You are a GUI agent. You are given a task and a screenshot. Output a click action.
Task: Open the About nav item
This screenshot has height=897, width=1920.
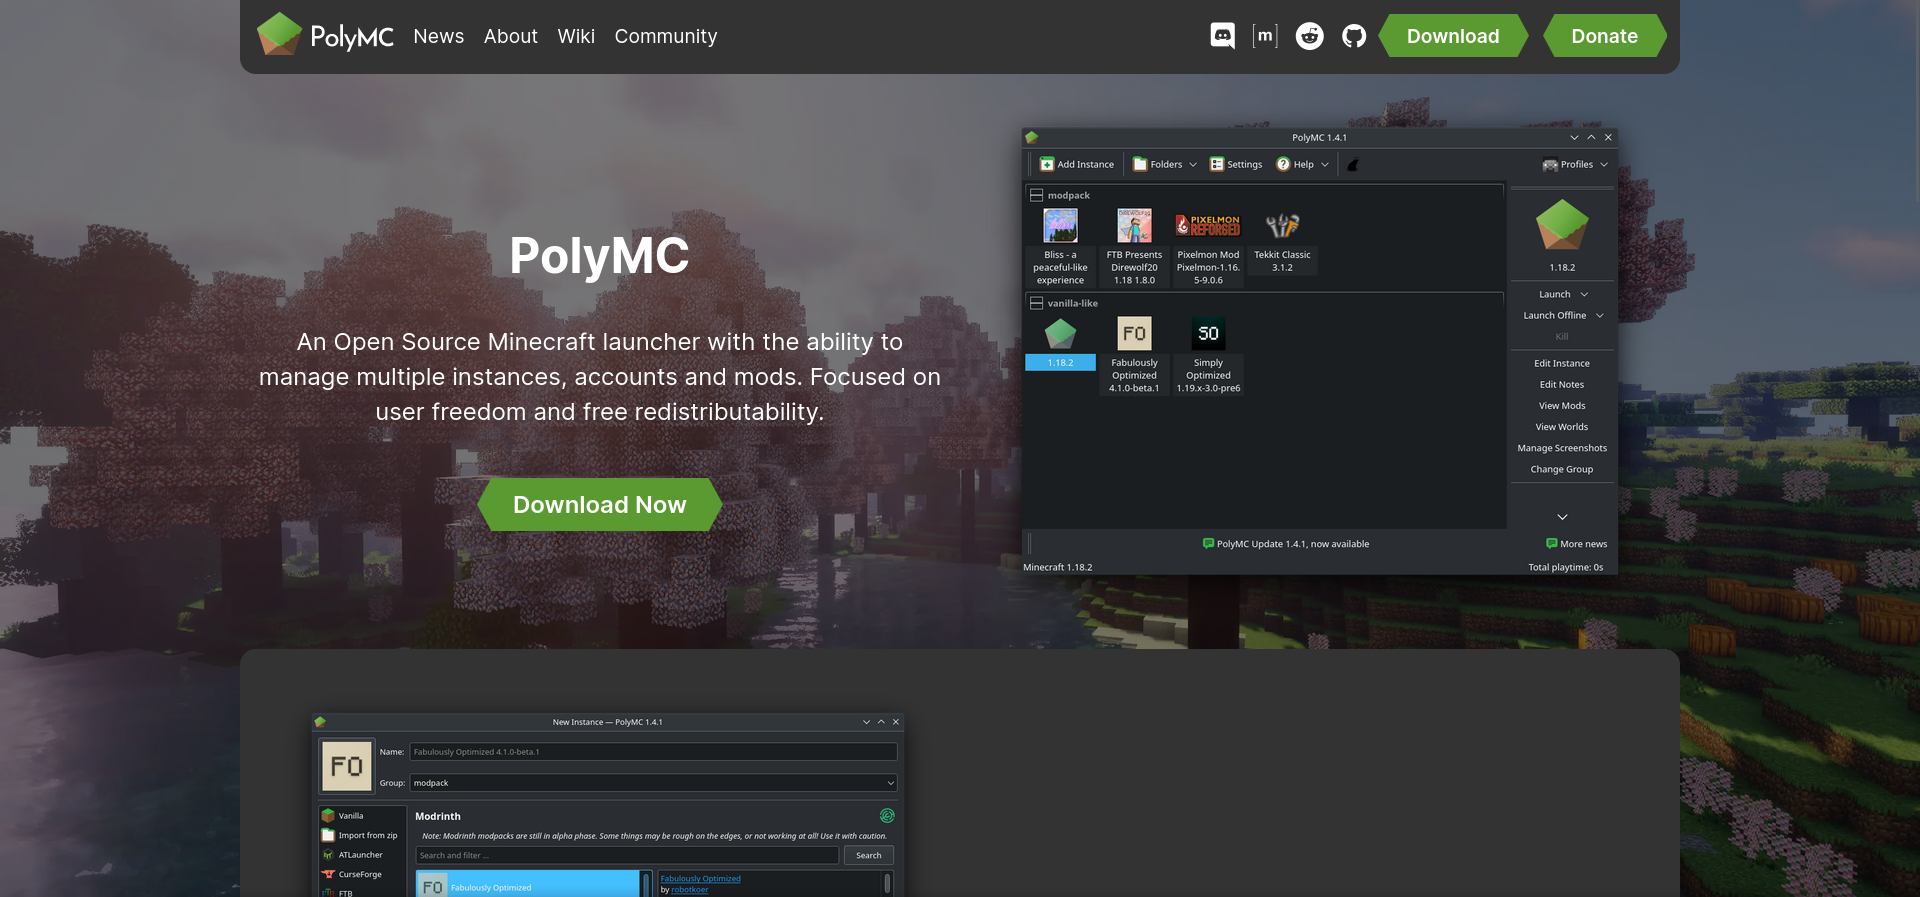pyautogui.click(x=511, y=36)
